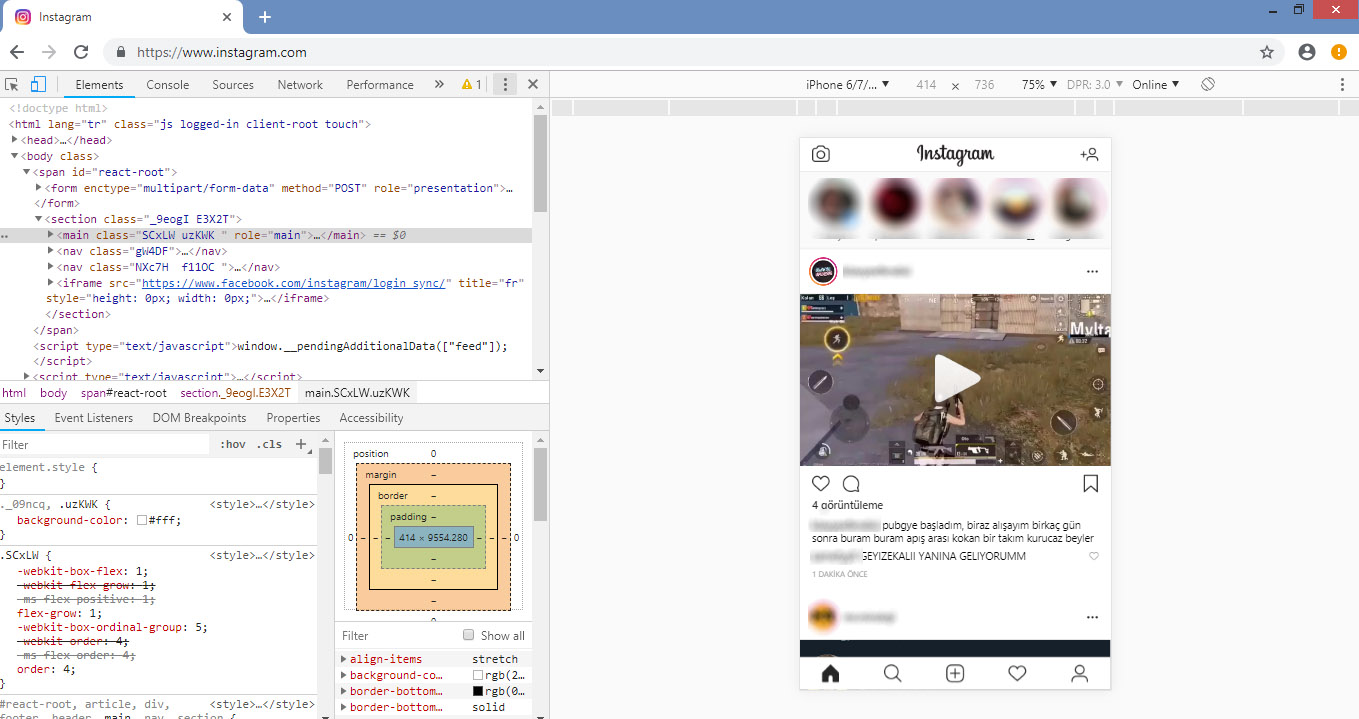Switch to the Console tab
Viewport: 1359px width, 719px height.
(168, 85)
